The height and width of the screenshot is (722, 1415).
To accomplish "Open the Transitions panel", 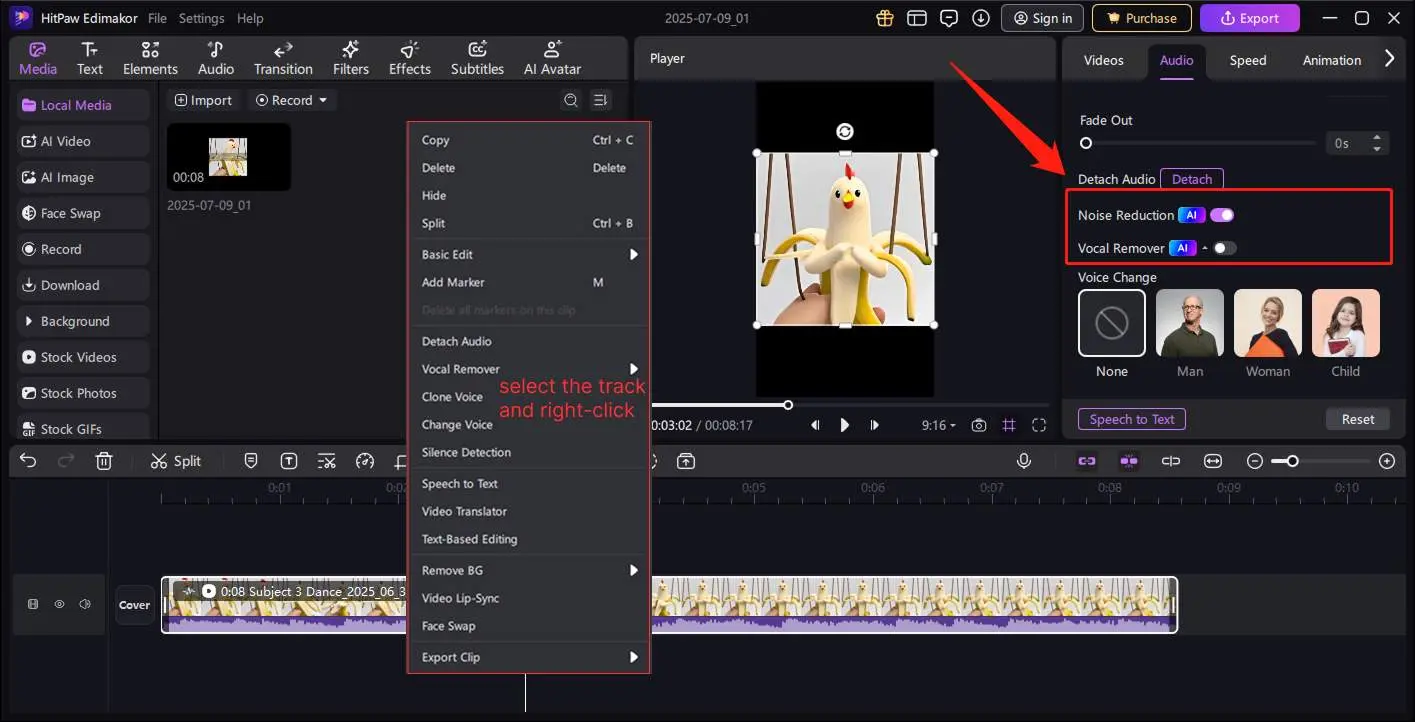I will pyautogui.click(x=283, y=57).
